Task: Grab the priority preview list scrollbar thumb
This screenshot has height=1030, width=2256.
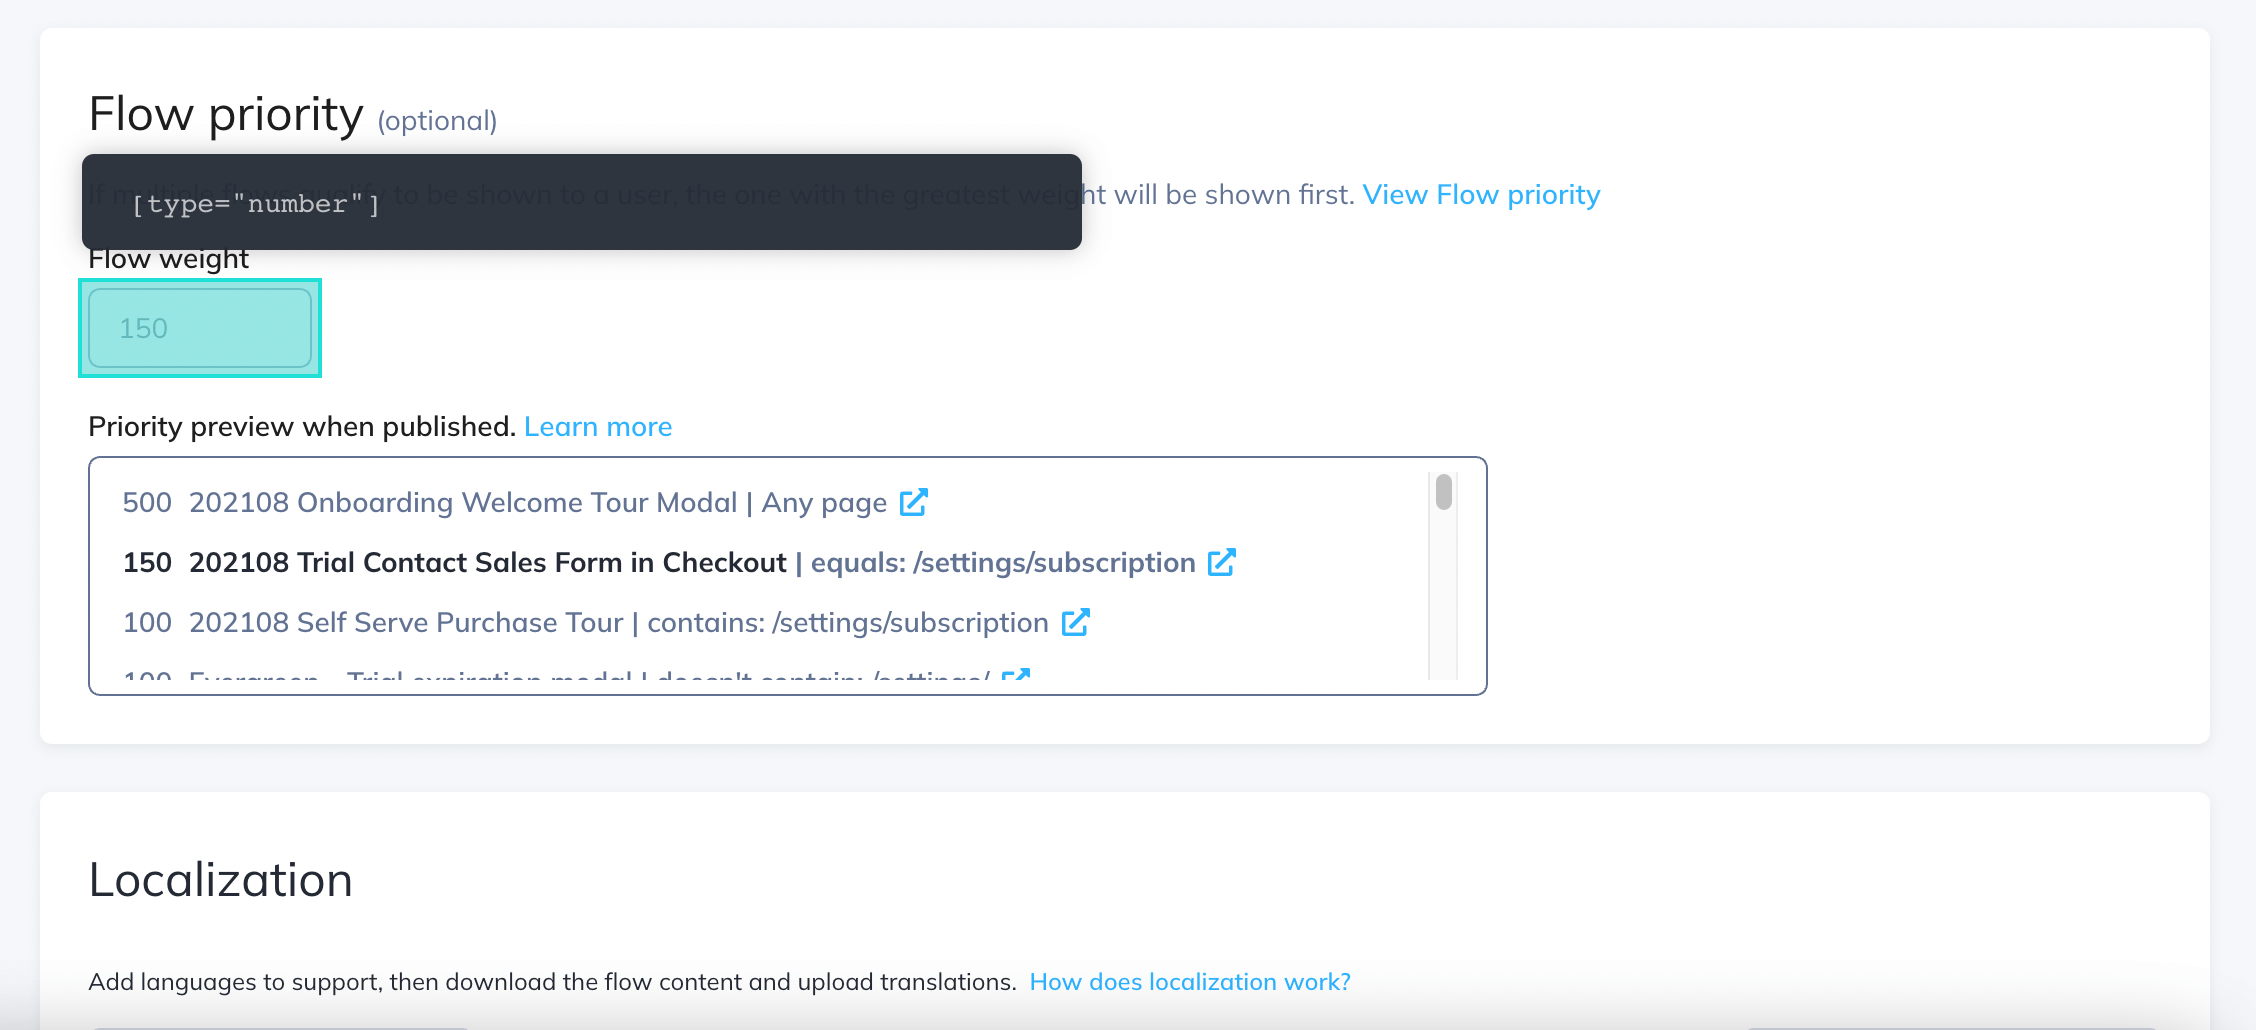Action: (x=1443, y=492)
